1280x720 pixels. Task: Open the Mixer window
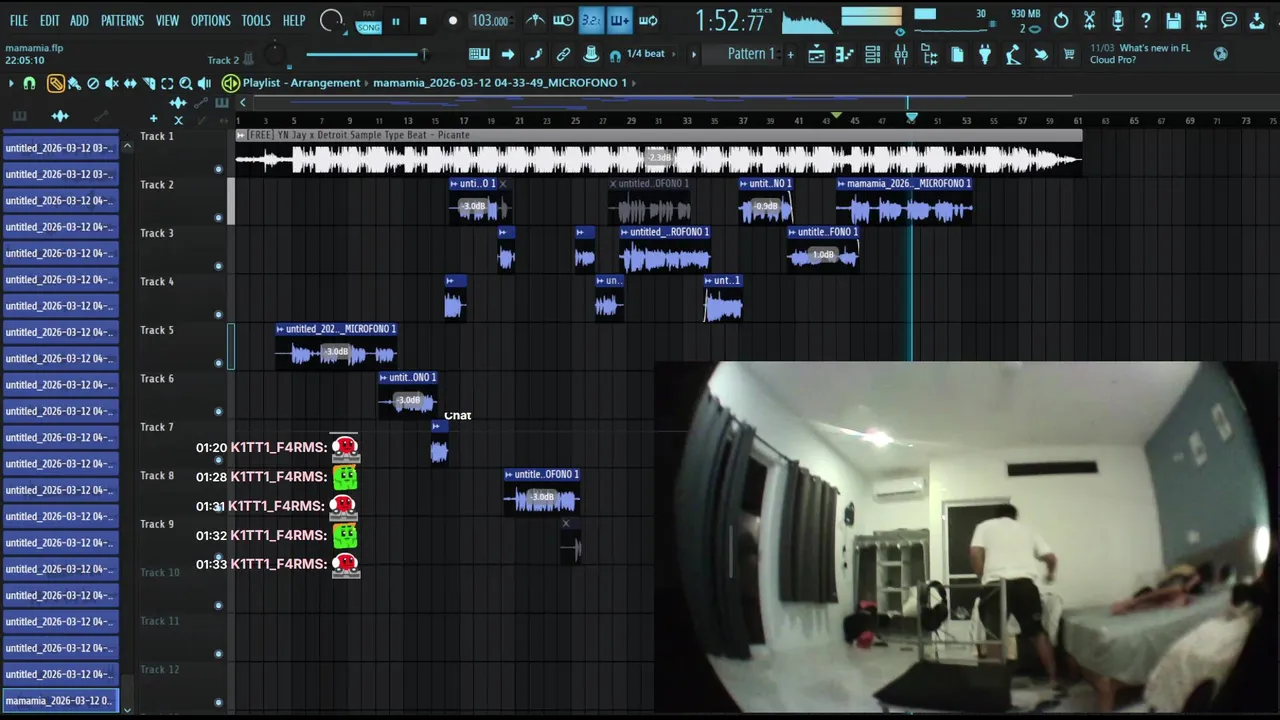(901, 55)
